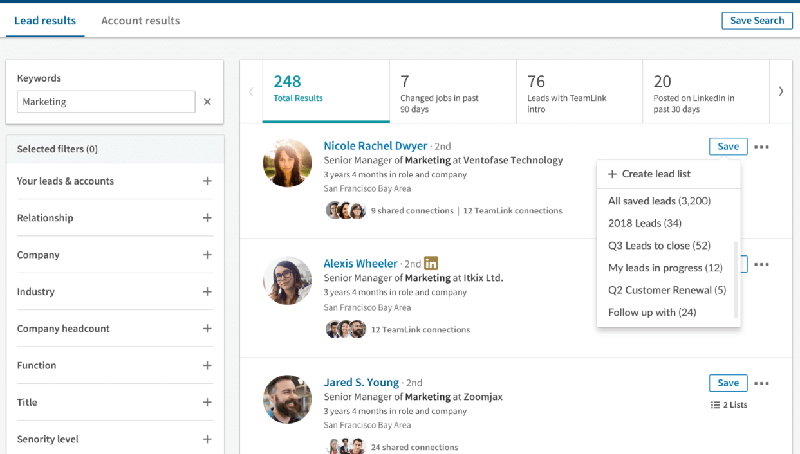Expand the Industry filter
The image size is (800, 454).
tap(207, 292)
